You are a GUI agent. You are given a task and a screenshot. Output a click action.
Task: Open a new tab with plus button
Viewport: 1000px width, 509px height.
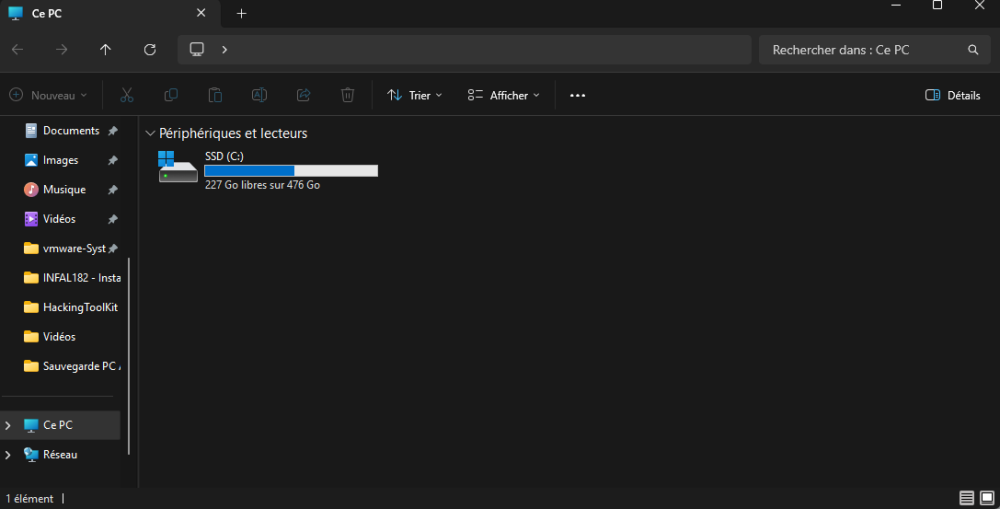pyautogui.click(x=241, y=13)
